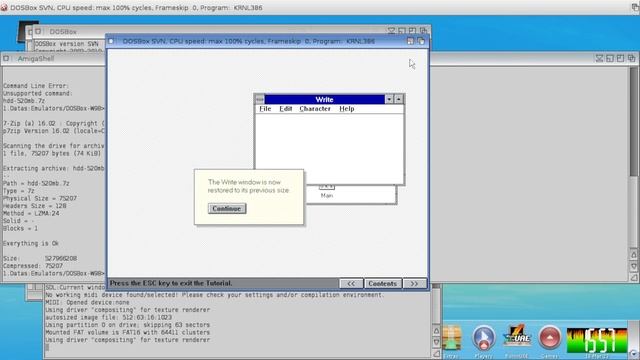
Task: Click the Write window title bar
Action: pyautogui.click(x=324, y=99)
